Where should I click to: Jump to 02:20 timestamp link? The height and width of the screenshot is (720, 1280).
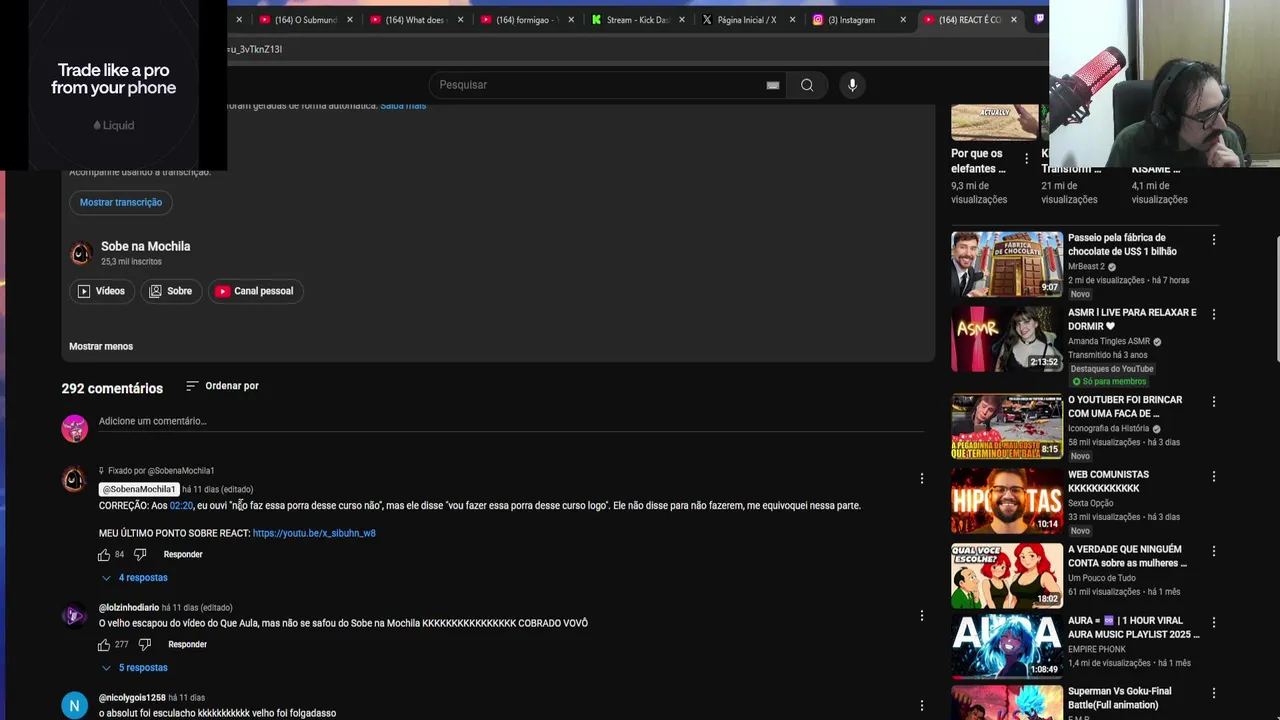[x=181, y=506]
